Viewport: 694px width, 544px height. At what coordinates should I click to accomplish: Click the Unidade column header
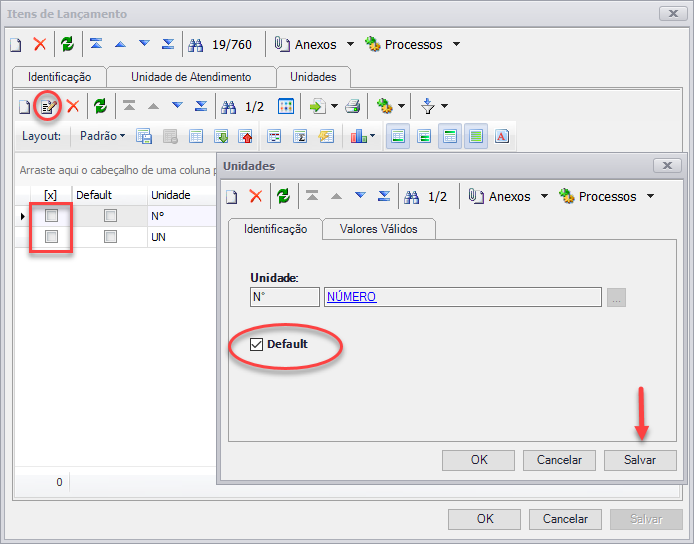tap(181, 195)
